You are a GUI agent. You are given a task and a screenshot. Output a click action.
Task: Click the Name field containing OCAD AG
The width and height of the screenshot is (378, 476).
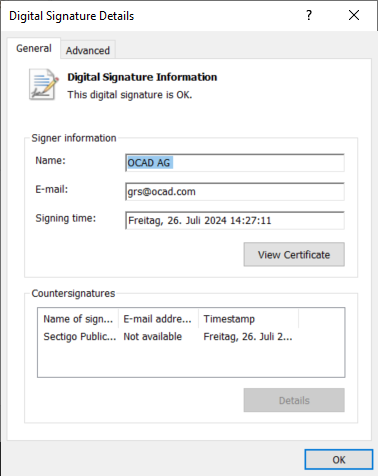[235, 163]
